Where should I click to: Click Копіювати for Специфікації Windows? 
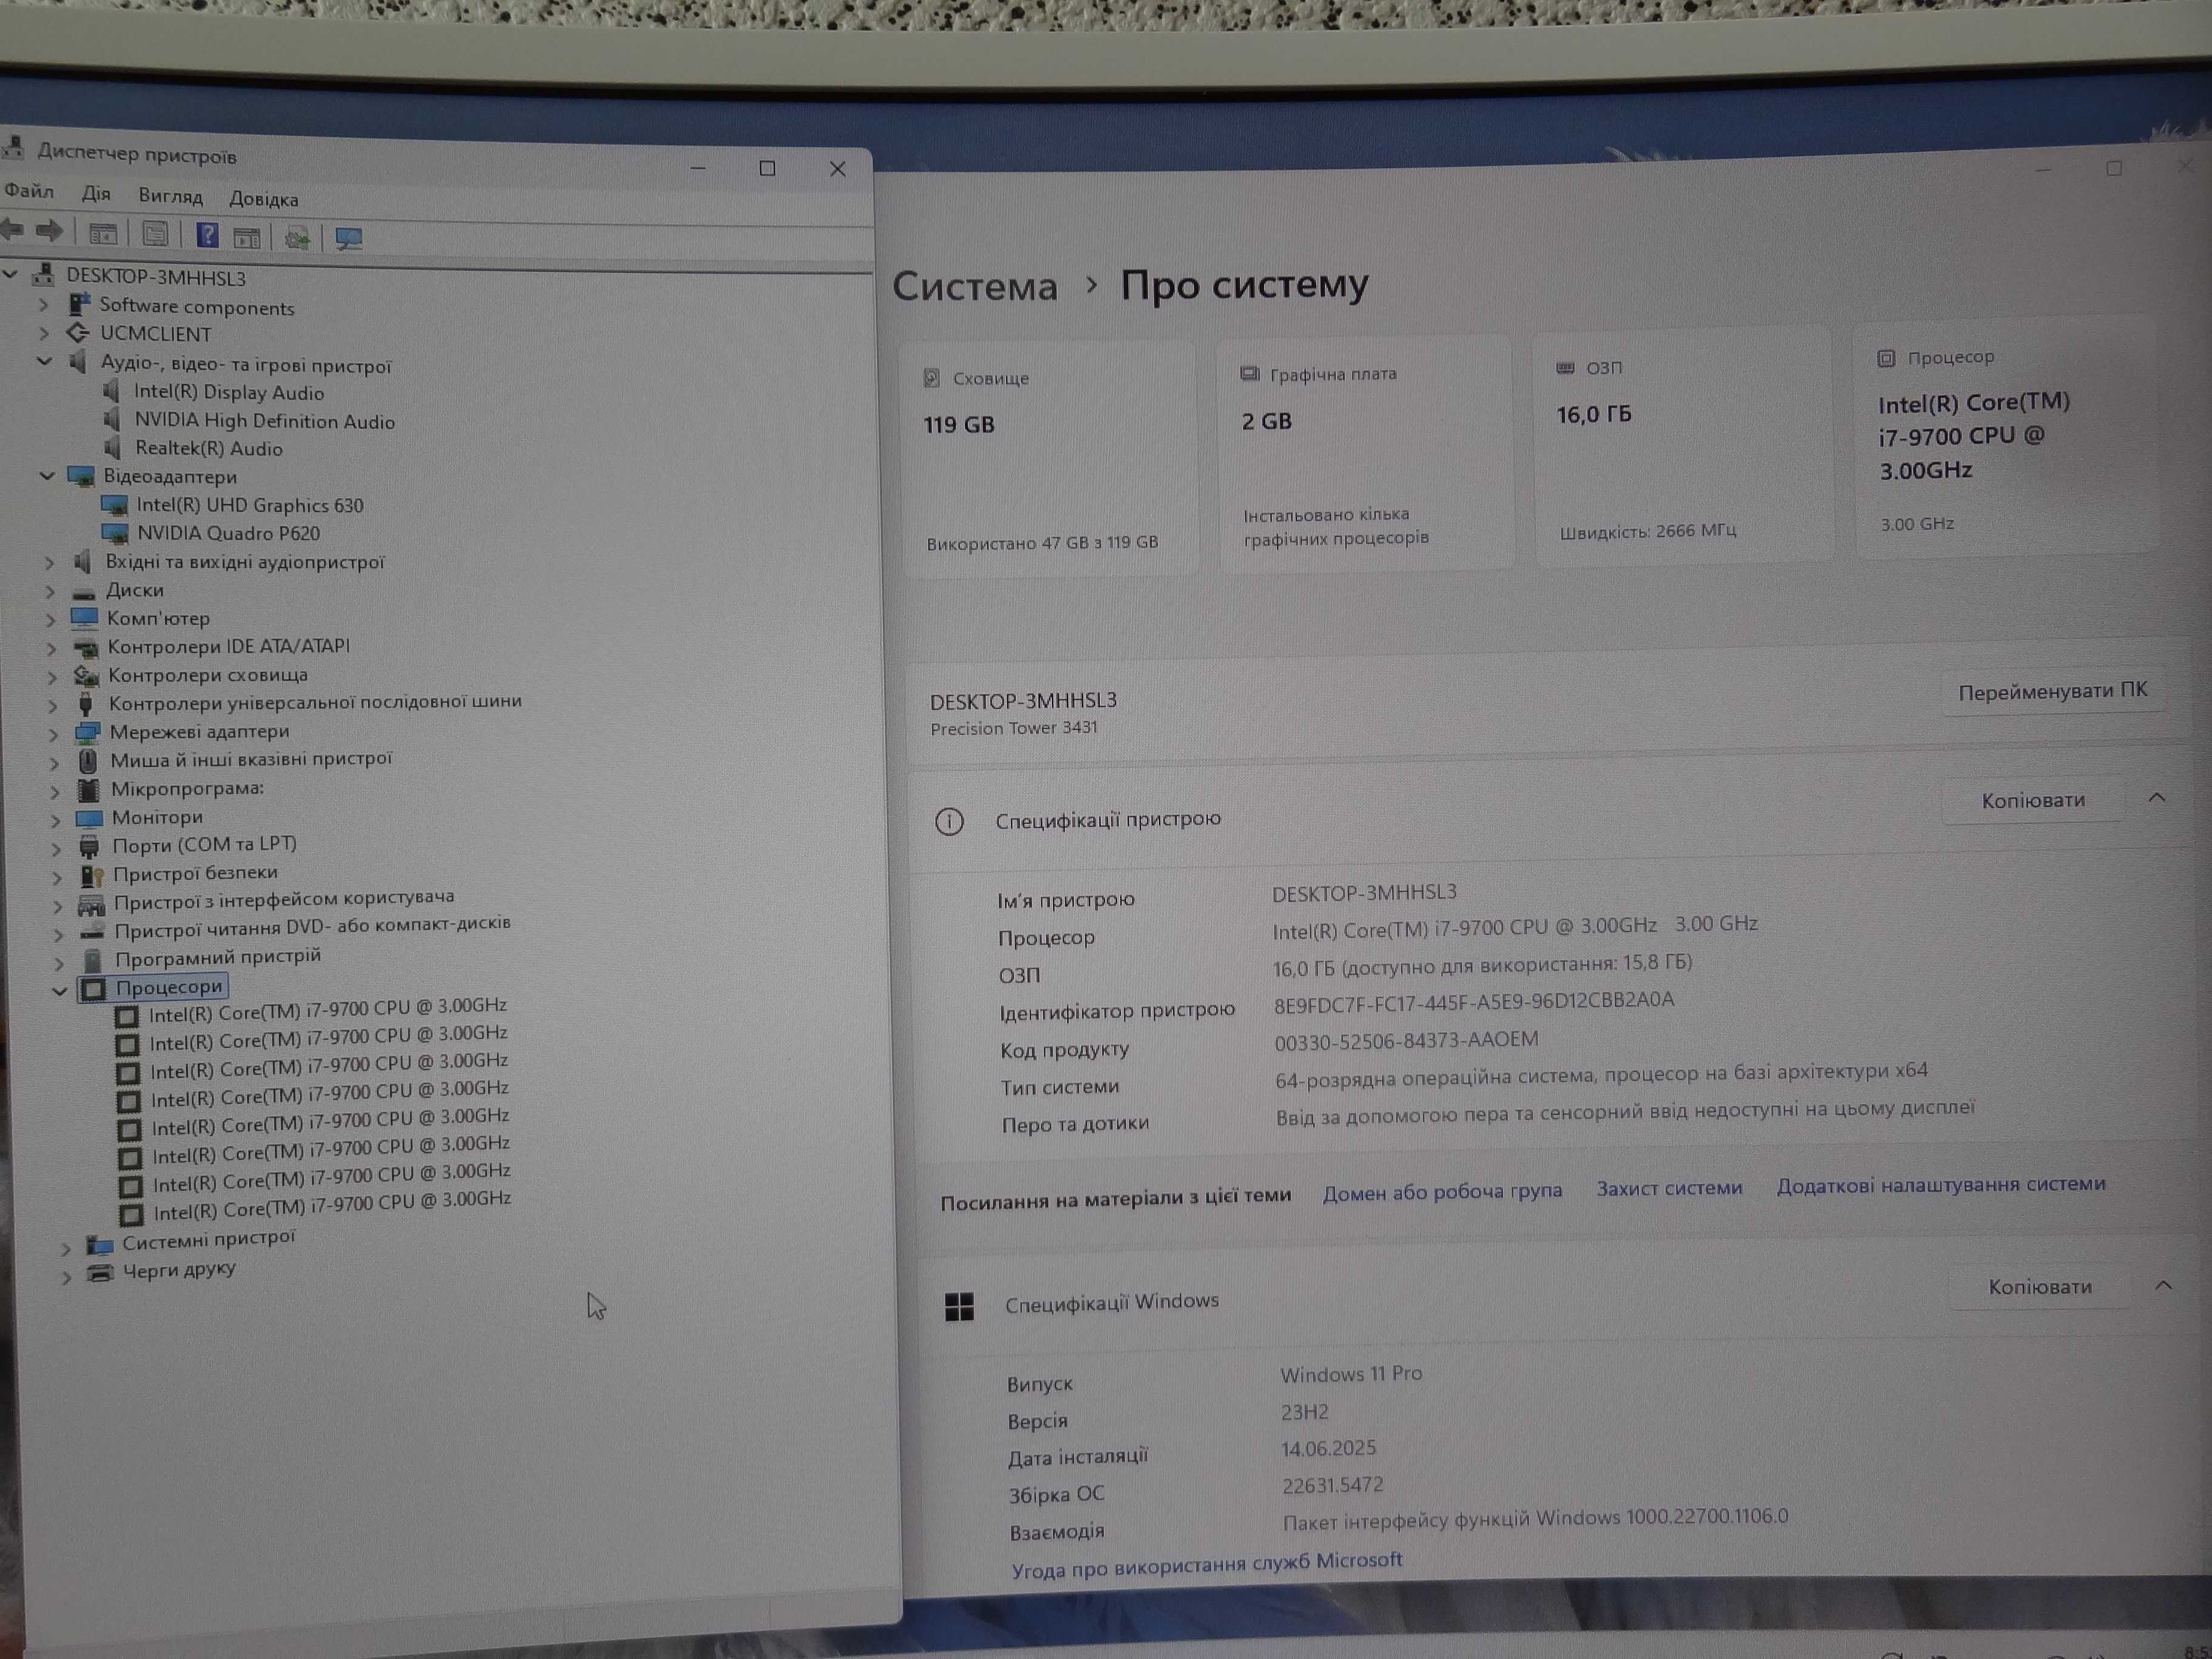[2039, 1287]
